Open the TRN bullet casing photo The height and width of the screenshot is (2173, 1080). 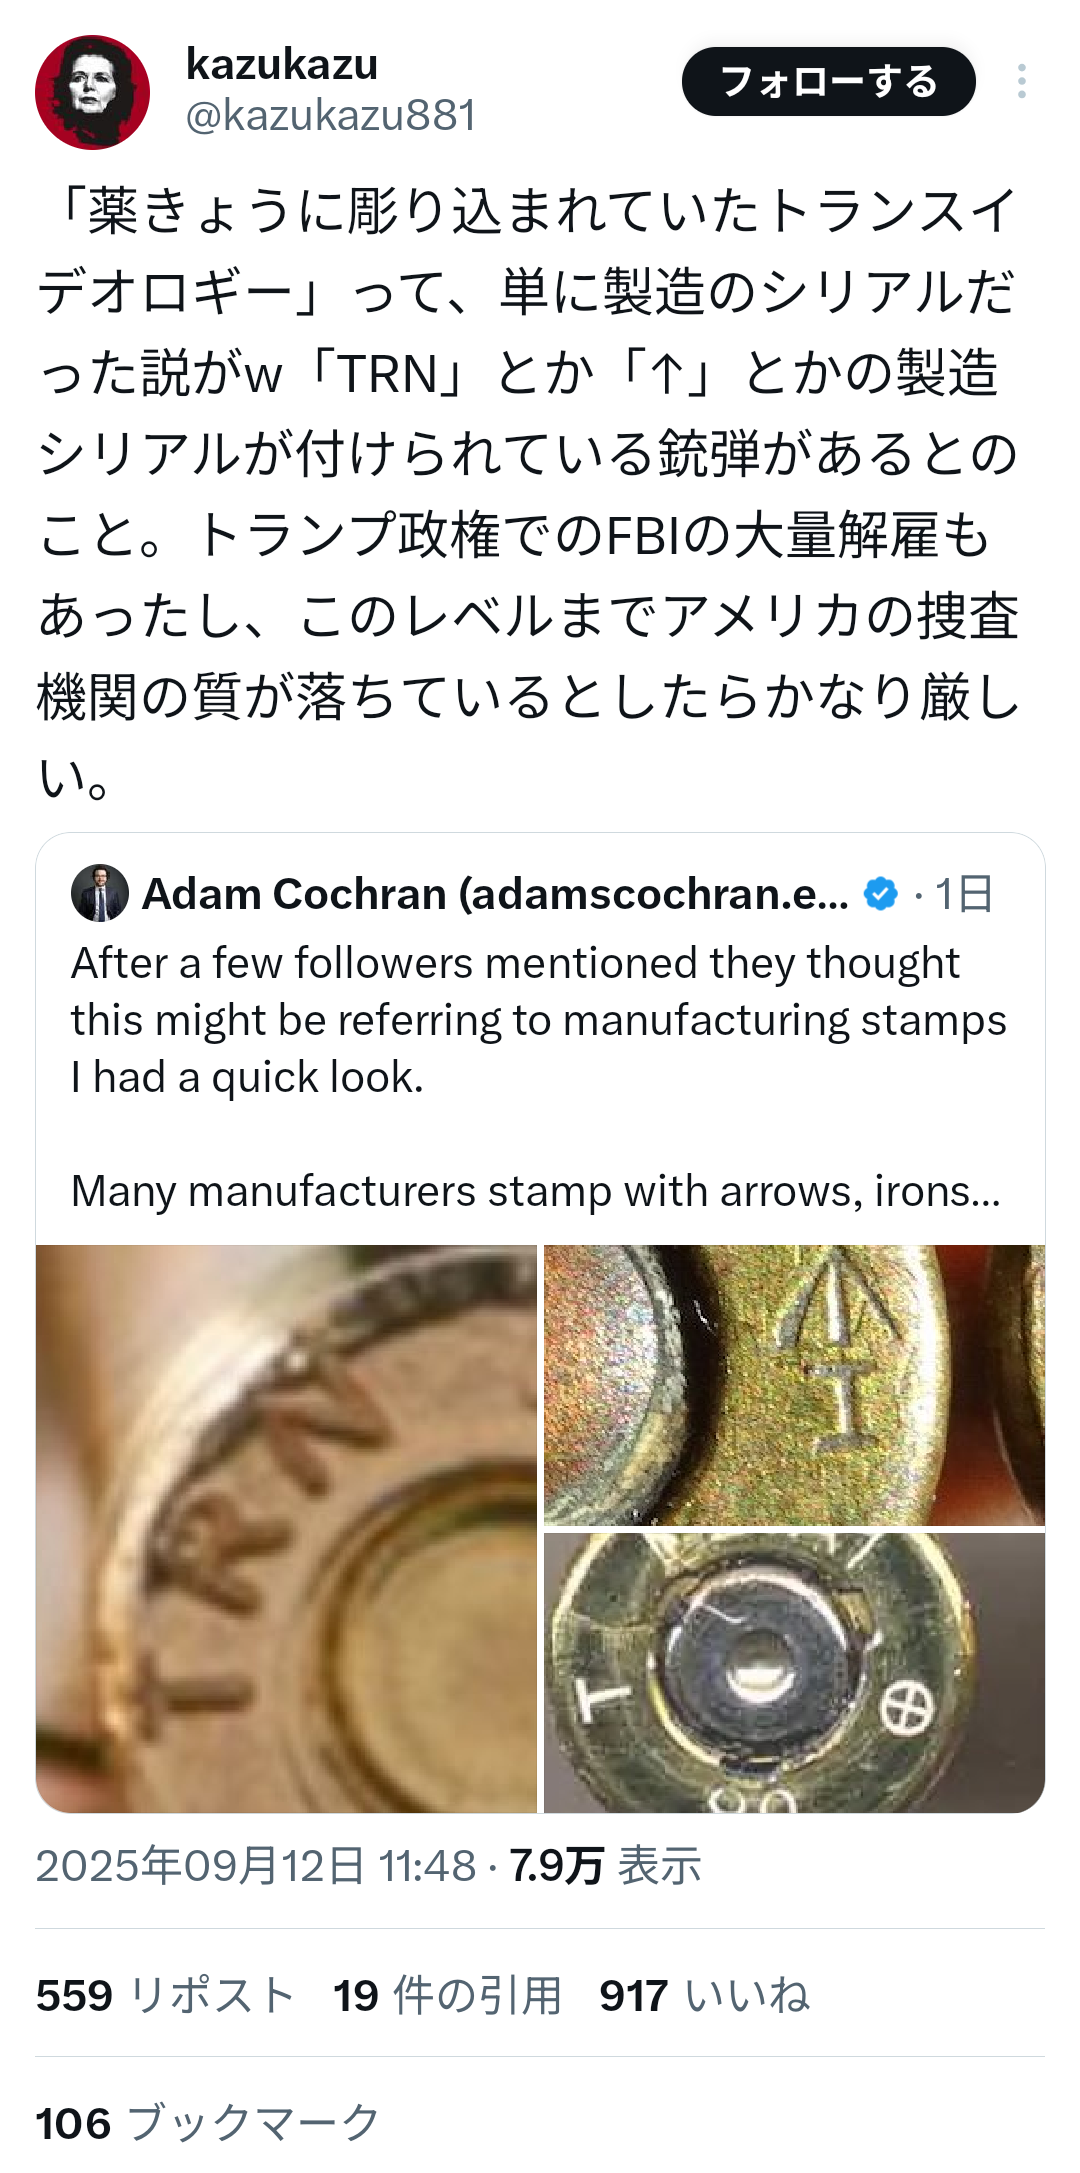tap(286, 1528)
